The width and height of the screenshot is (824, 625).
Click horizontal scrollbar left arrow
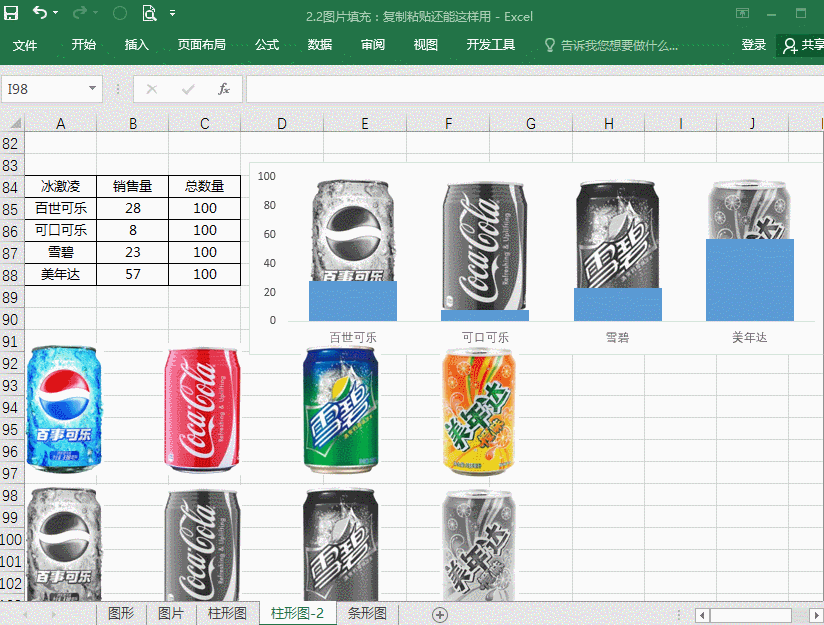(x=702, y=615)
